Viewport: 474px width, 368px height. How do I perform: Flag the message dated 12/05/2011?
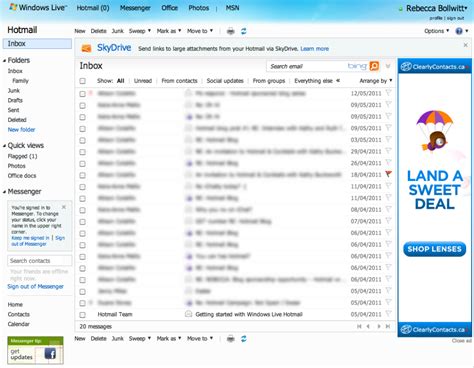tap(388, 93)
